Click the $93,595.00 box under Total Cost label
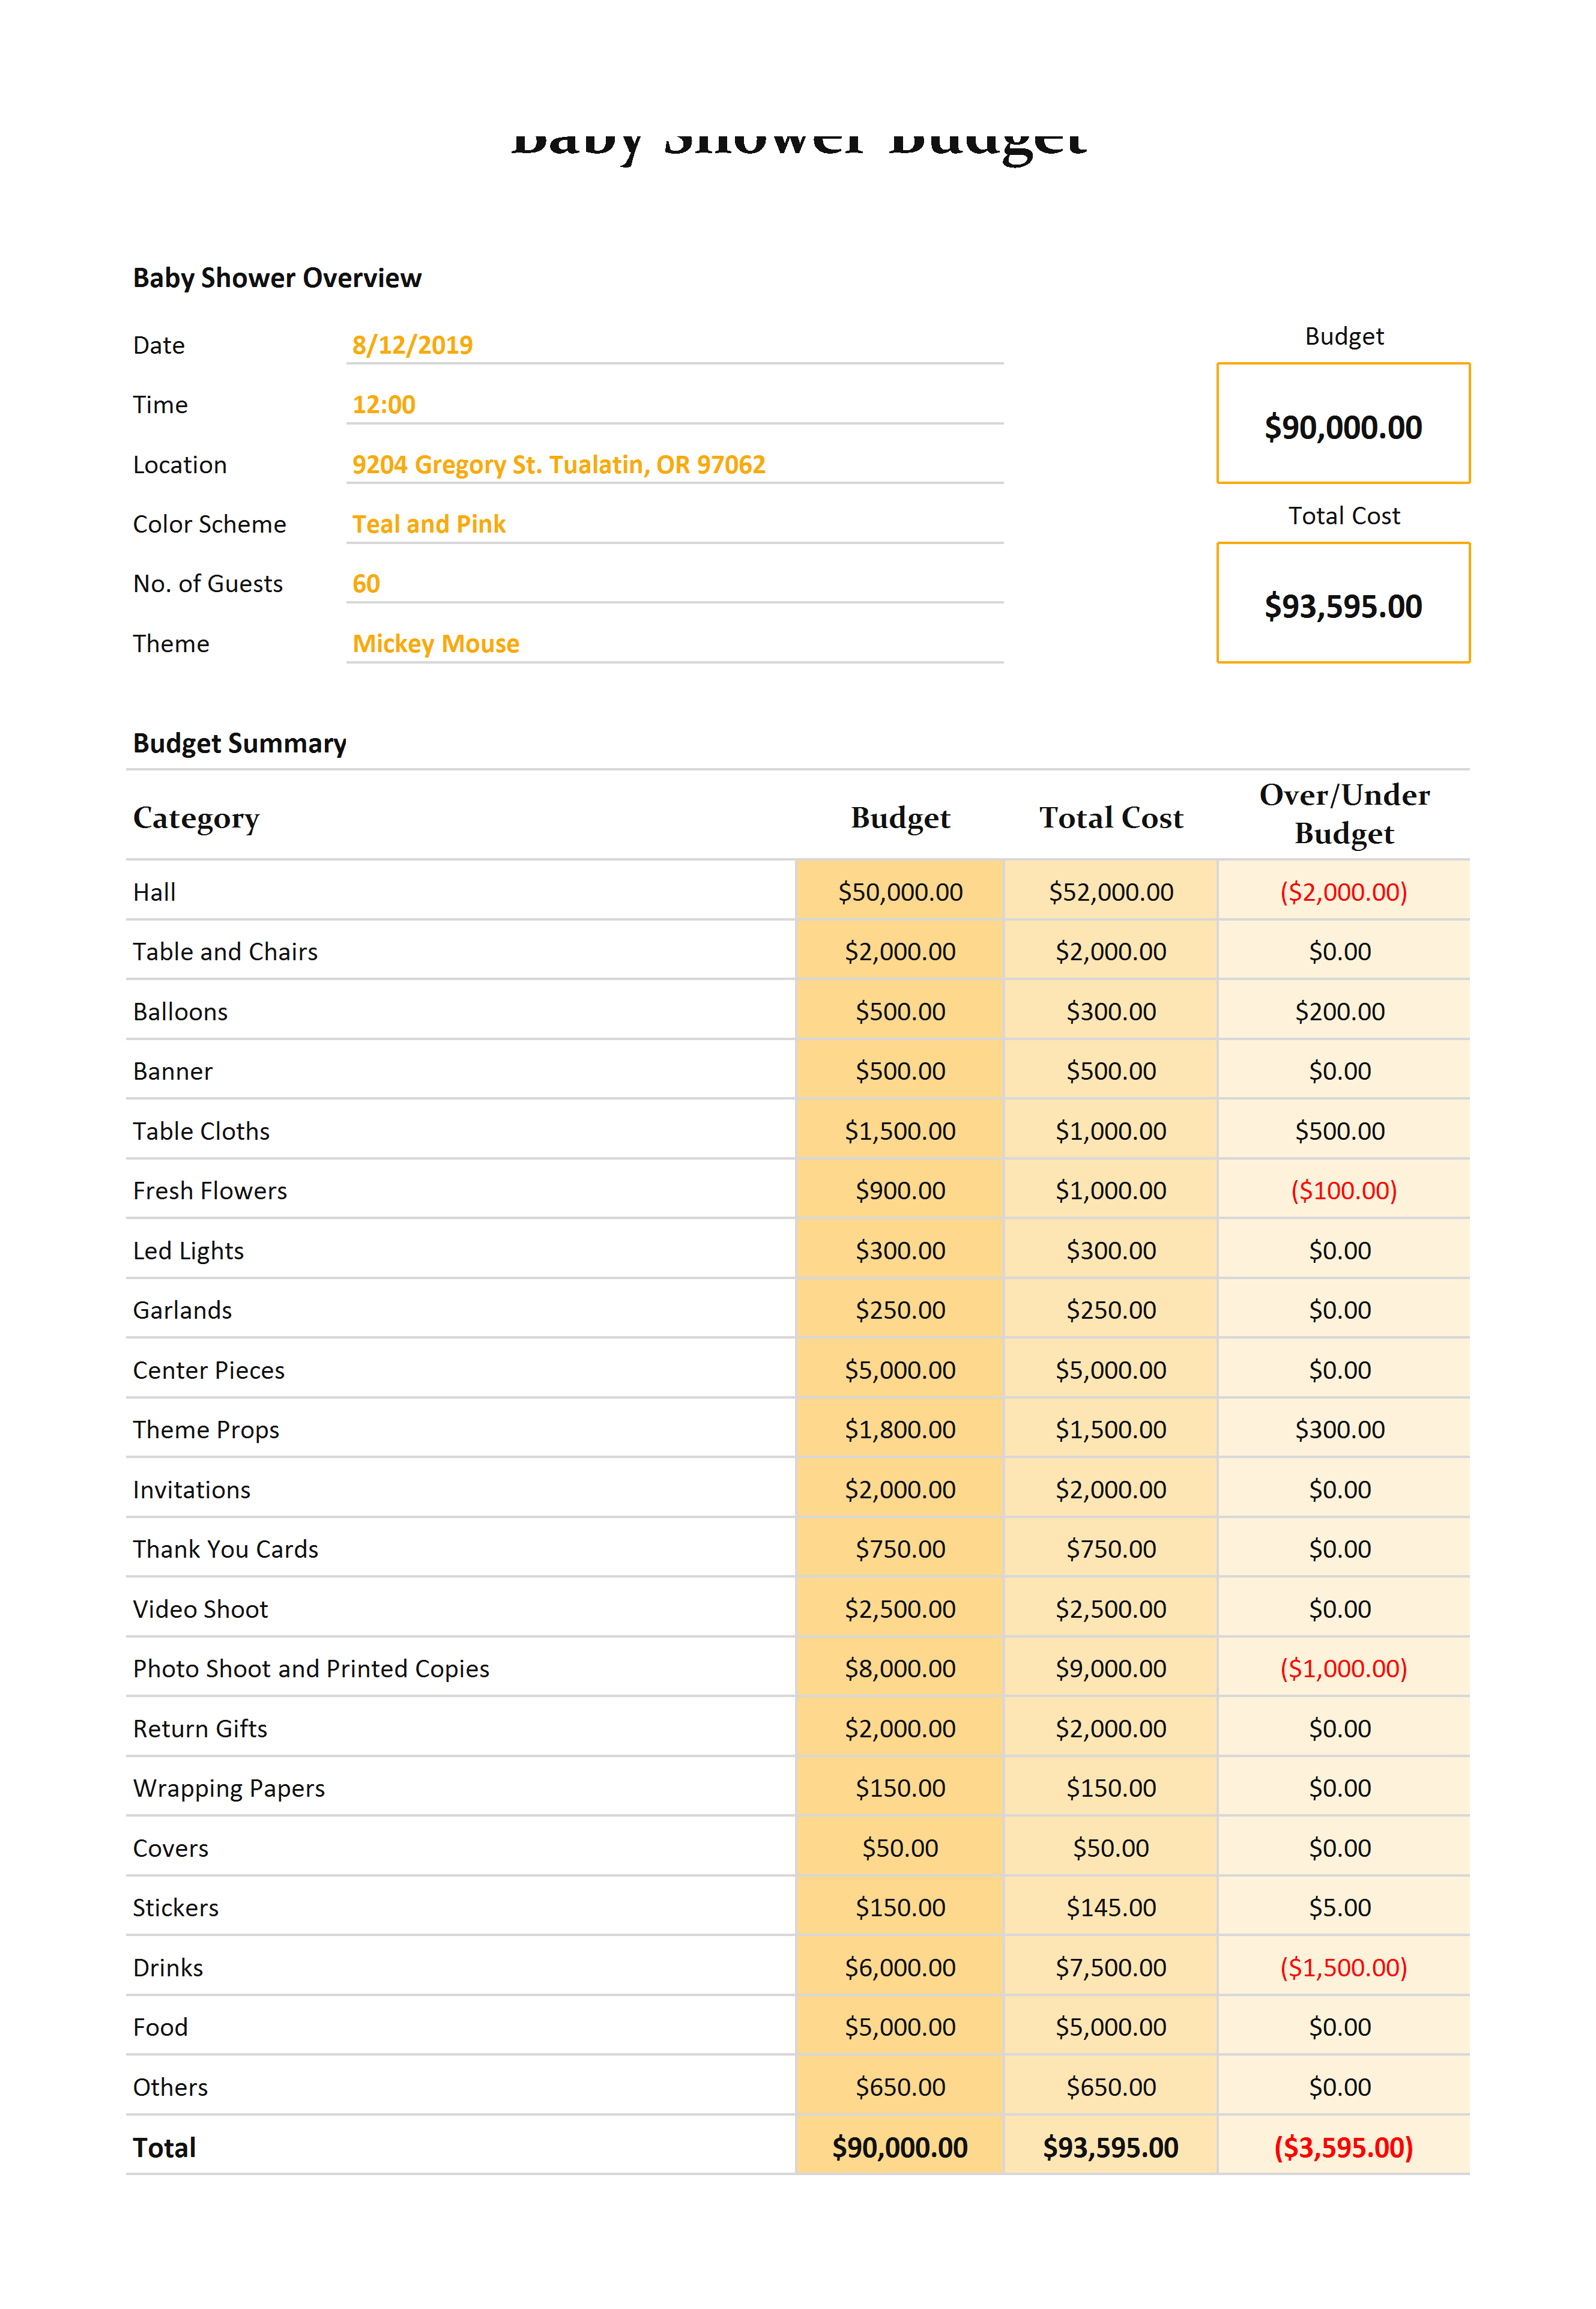Viewport: 1596px width, 2309px height. click(1343, 603)
